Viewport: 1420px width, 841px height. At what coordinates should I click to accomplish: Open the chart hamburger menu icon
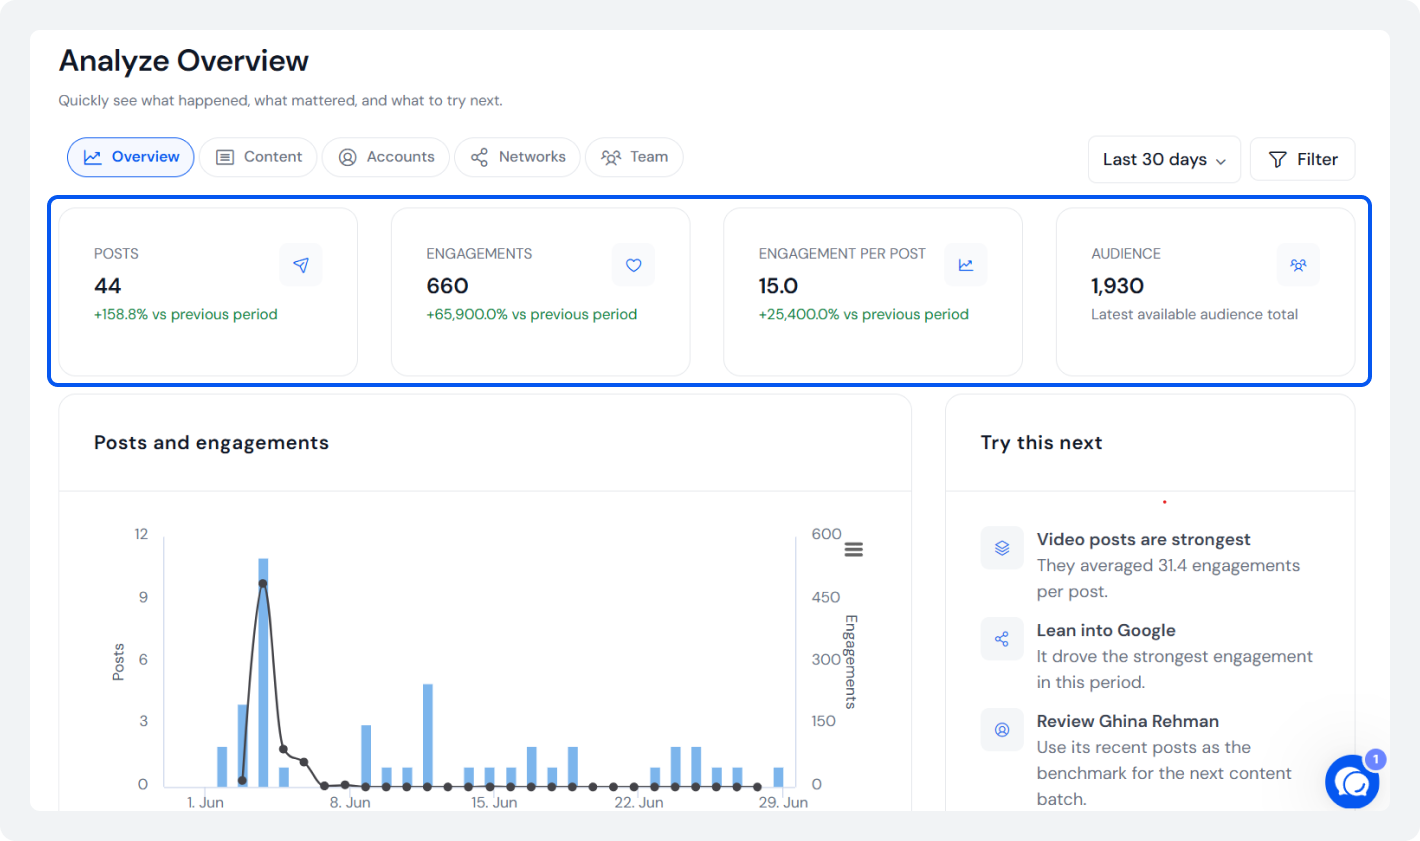pyautogui.click(x=853, y=549)
